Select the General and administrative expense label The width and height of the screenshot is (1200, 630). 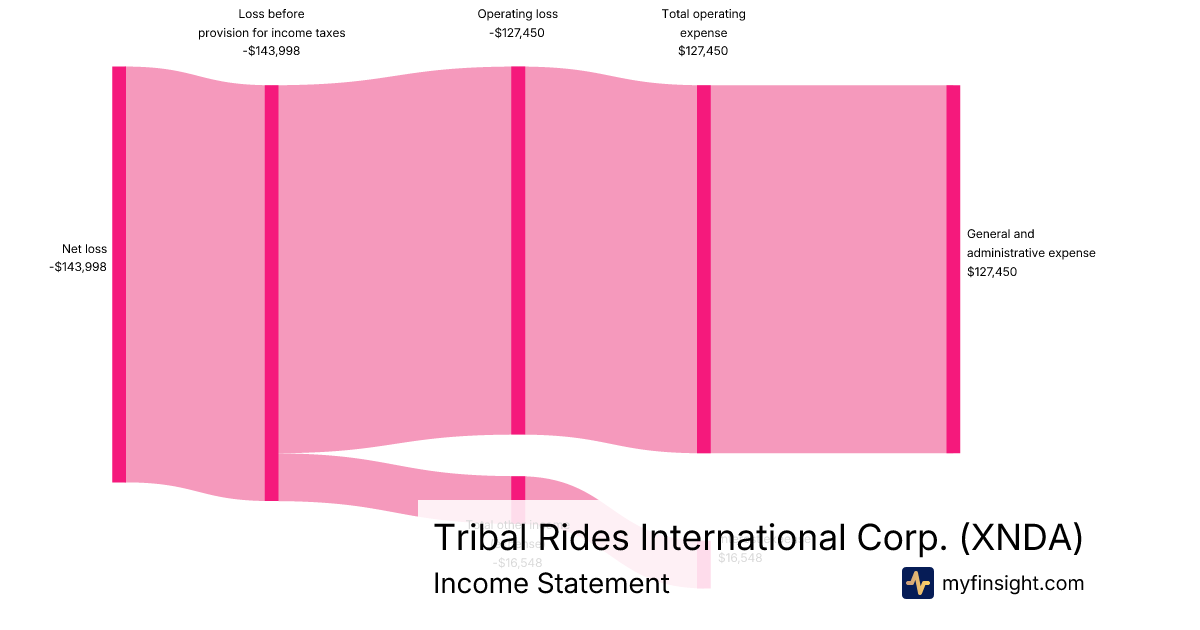coord(1031,252)
